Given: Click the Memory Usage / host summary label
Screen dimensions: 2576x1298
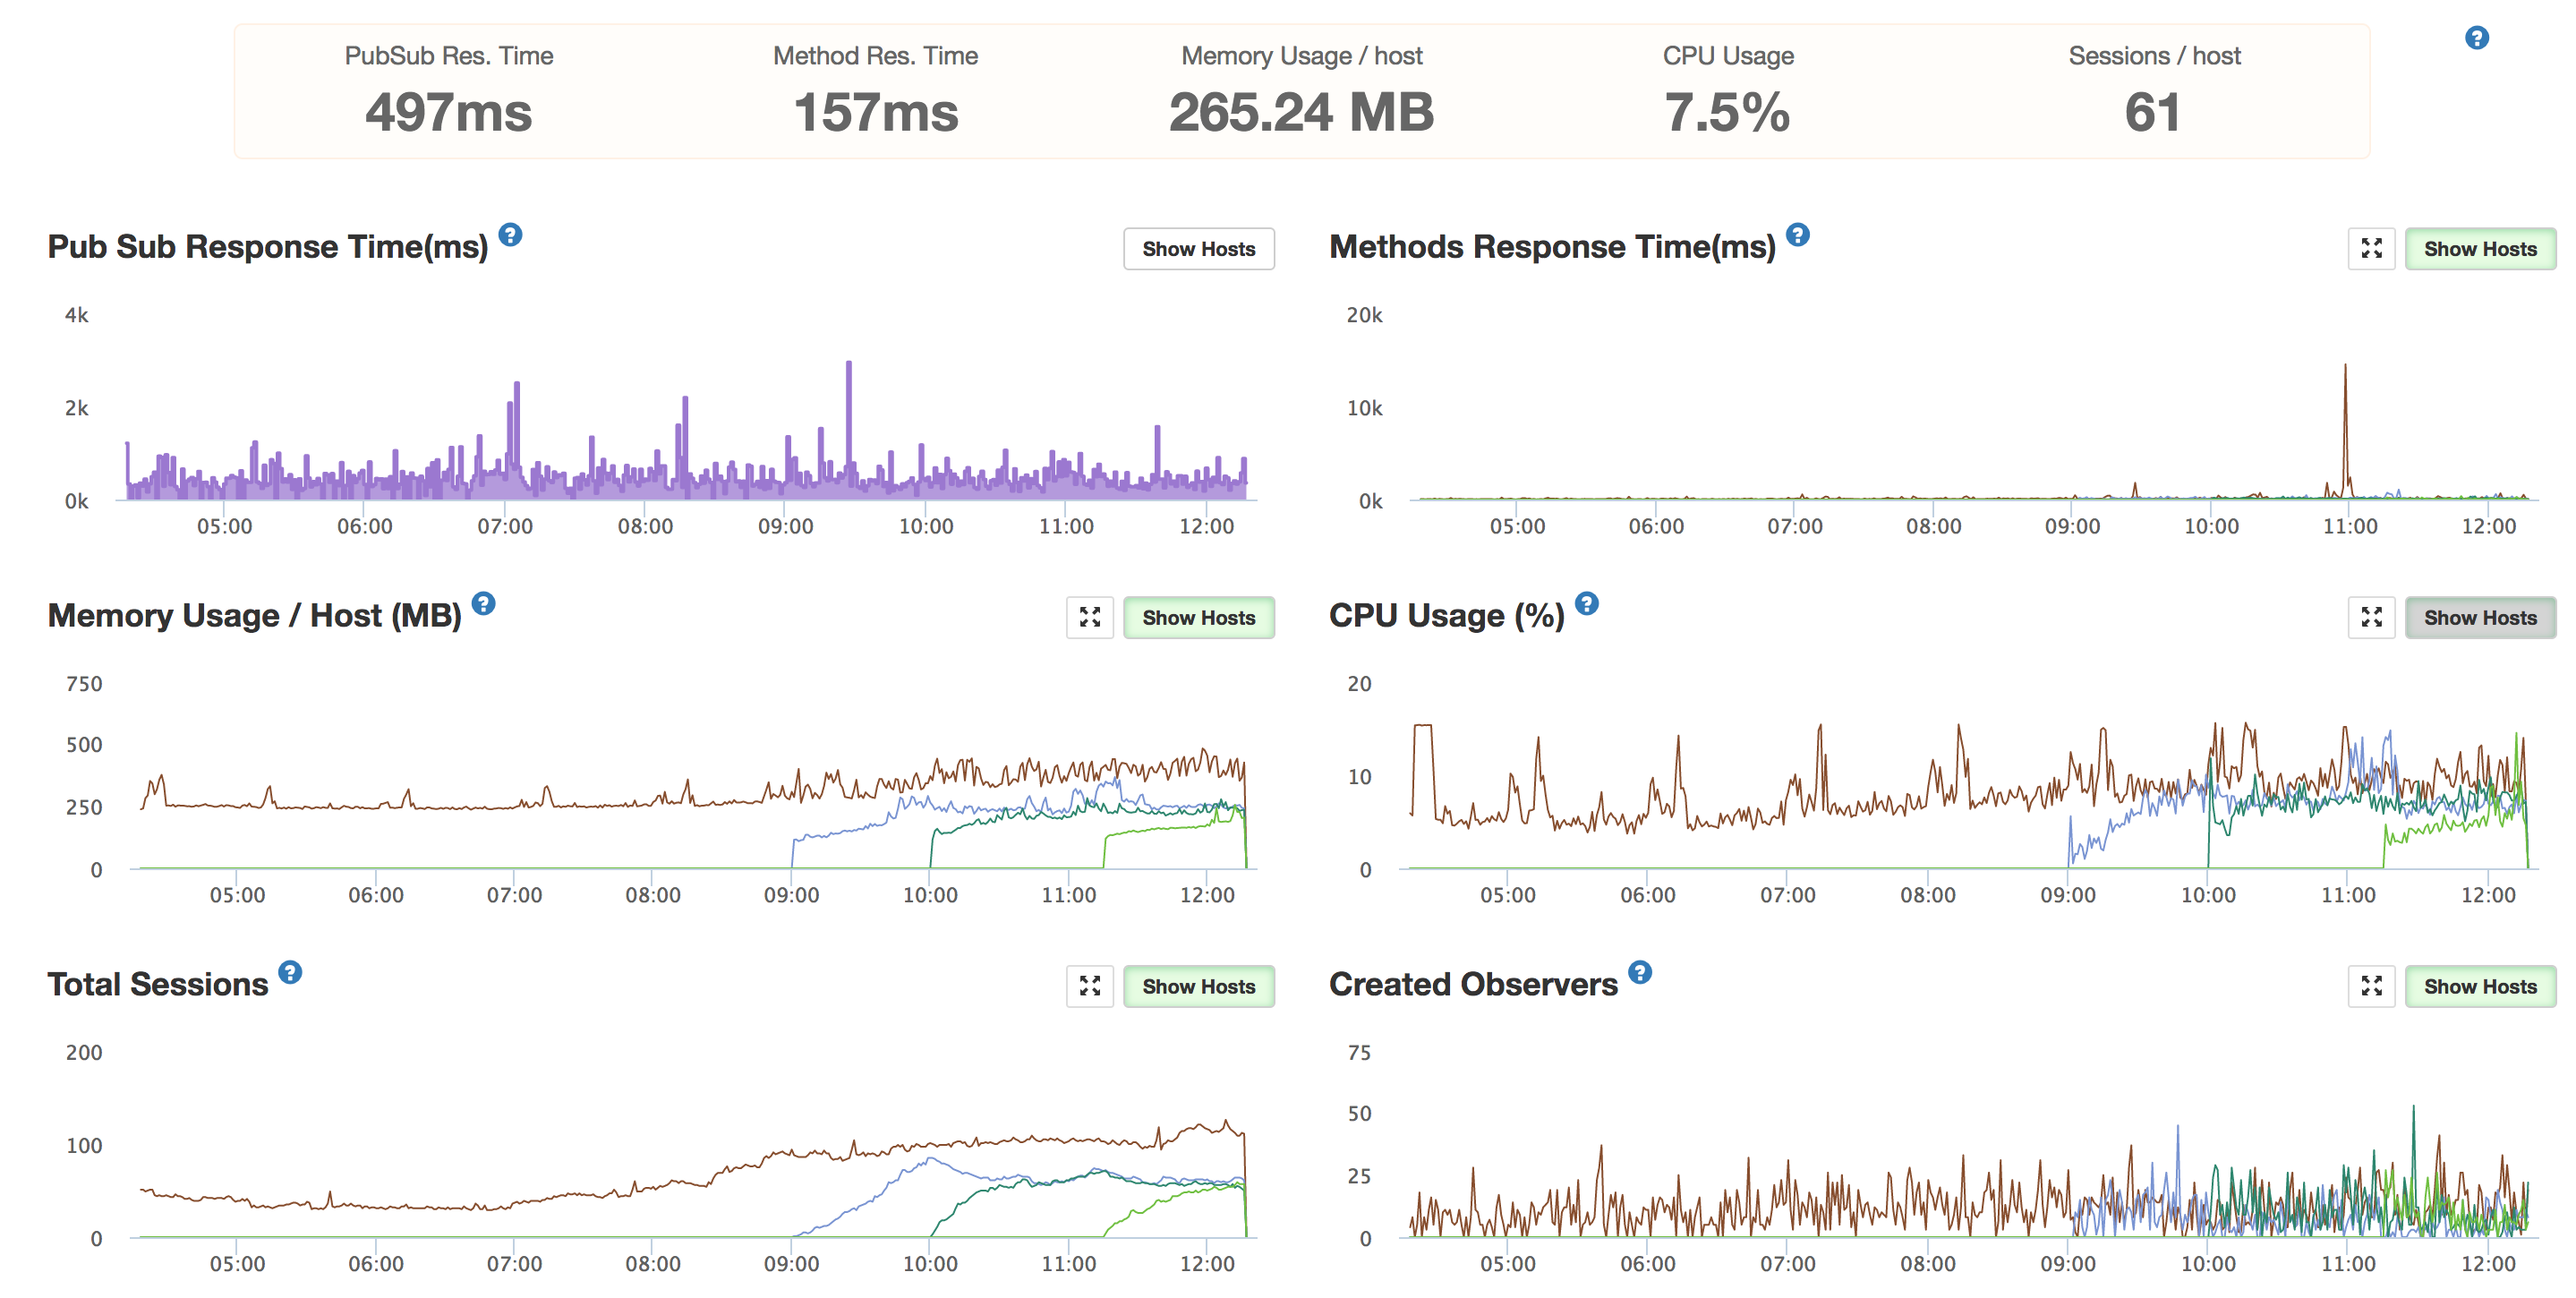Looking at the screenshot, I should (1301, 56).
